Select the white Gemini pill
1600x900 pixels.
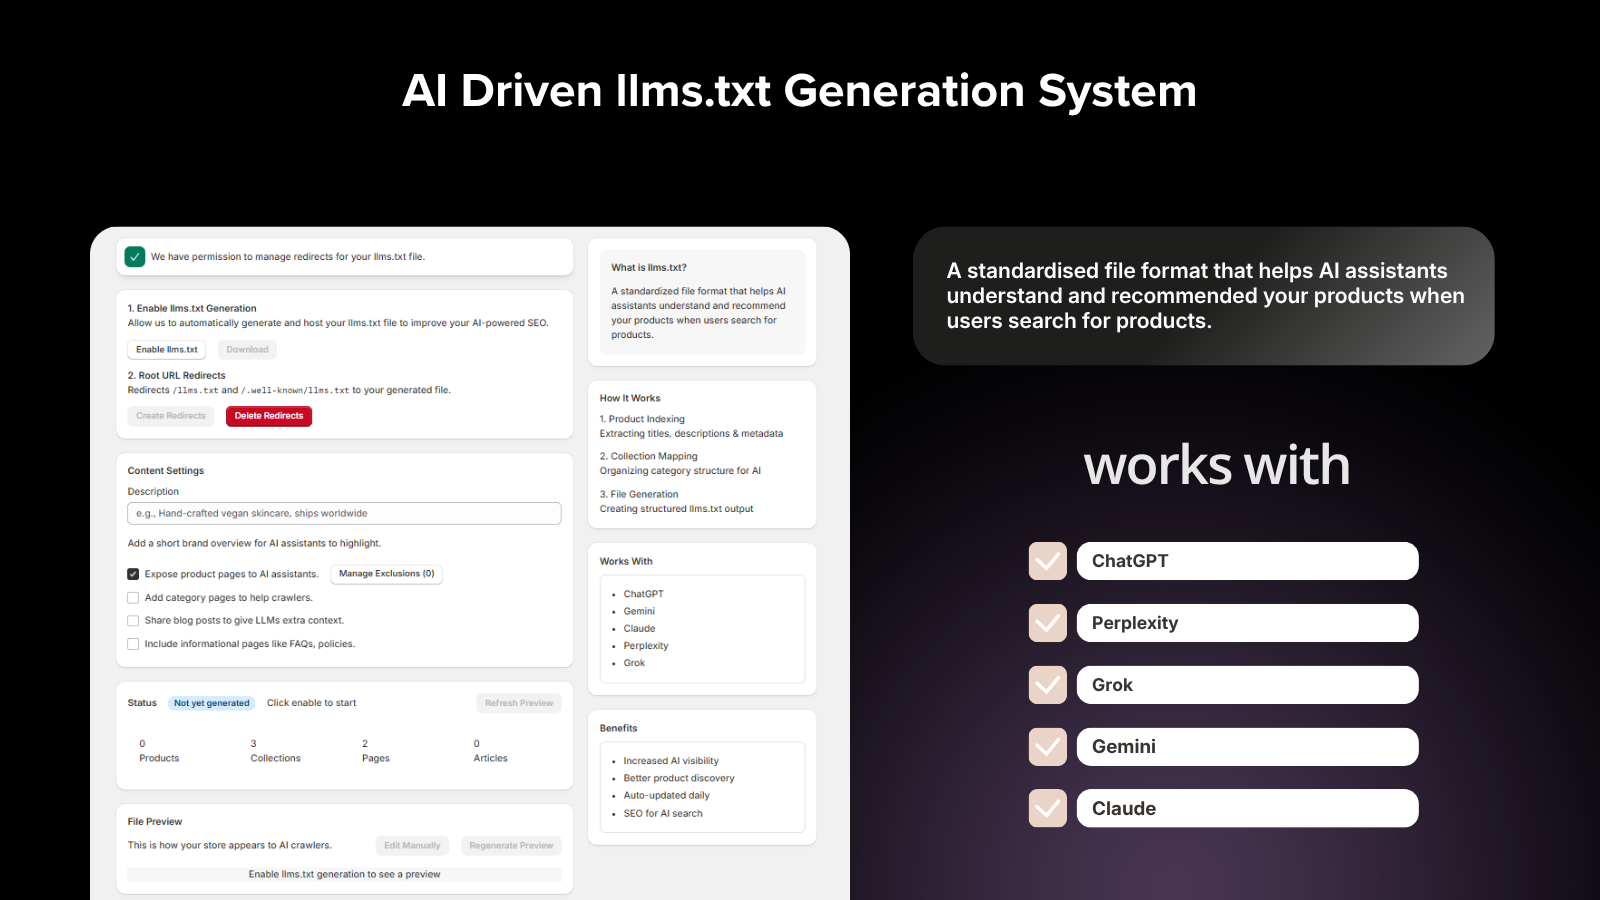(x=1248, y=747)
